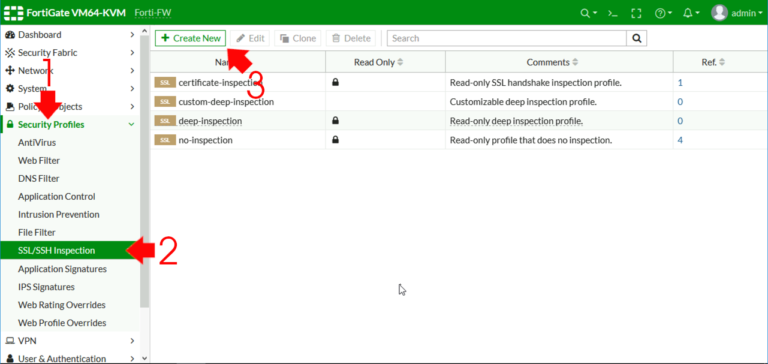This screenshot has width=768, height=364.
Task: Click the Create New button
Action: (191, 38)
